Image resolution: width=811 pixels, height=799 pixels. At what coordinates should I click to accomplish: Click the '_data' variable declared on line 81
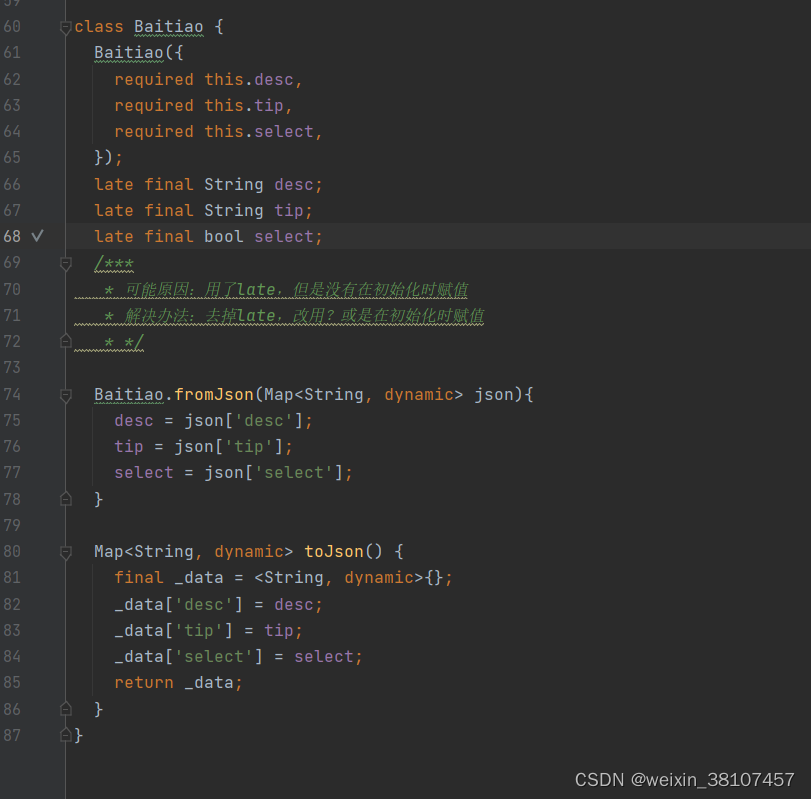click(x=199, y=578)
